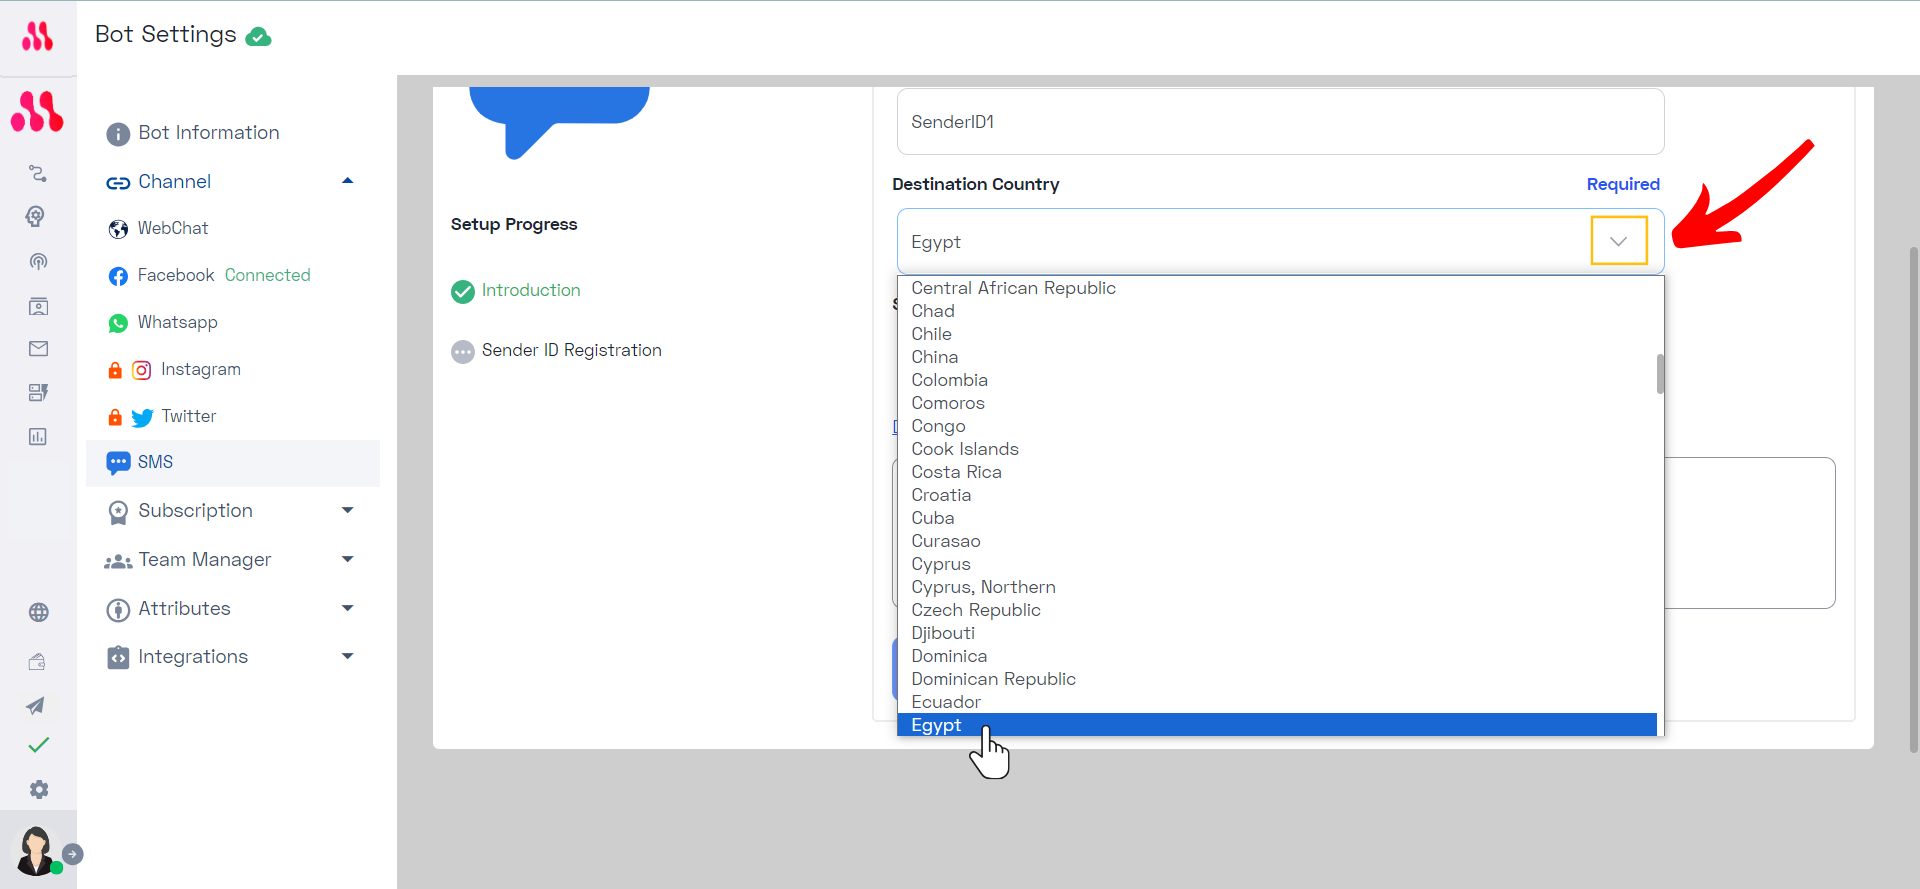1920x889 pixels.
Task: Select Colombia from the list
Action: click(1277, 380)
